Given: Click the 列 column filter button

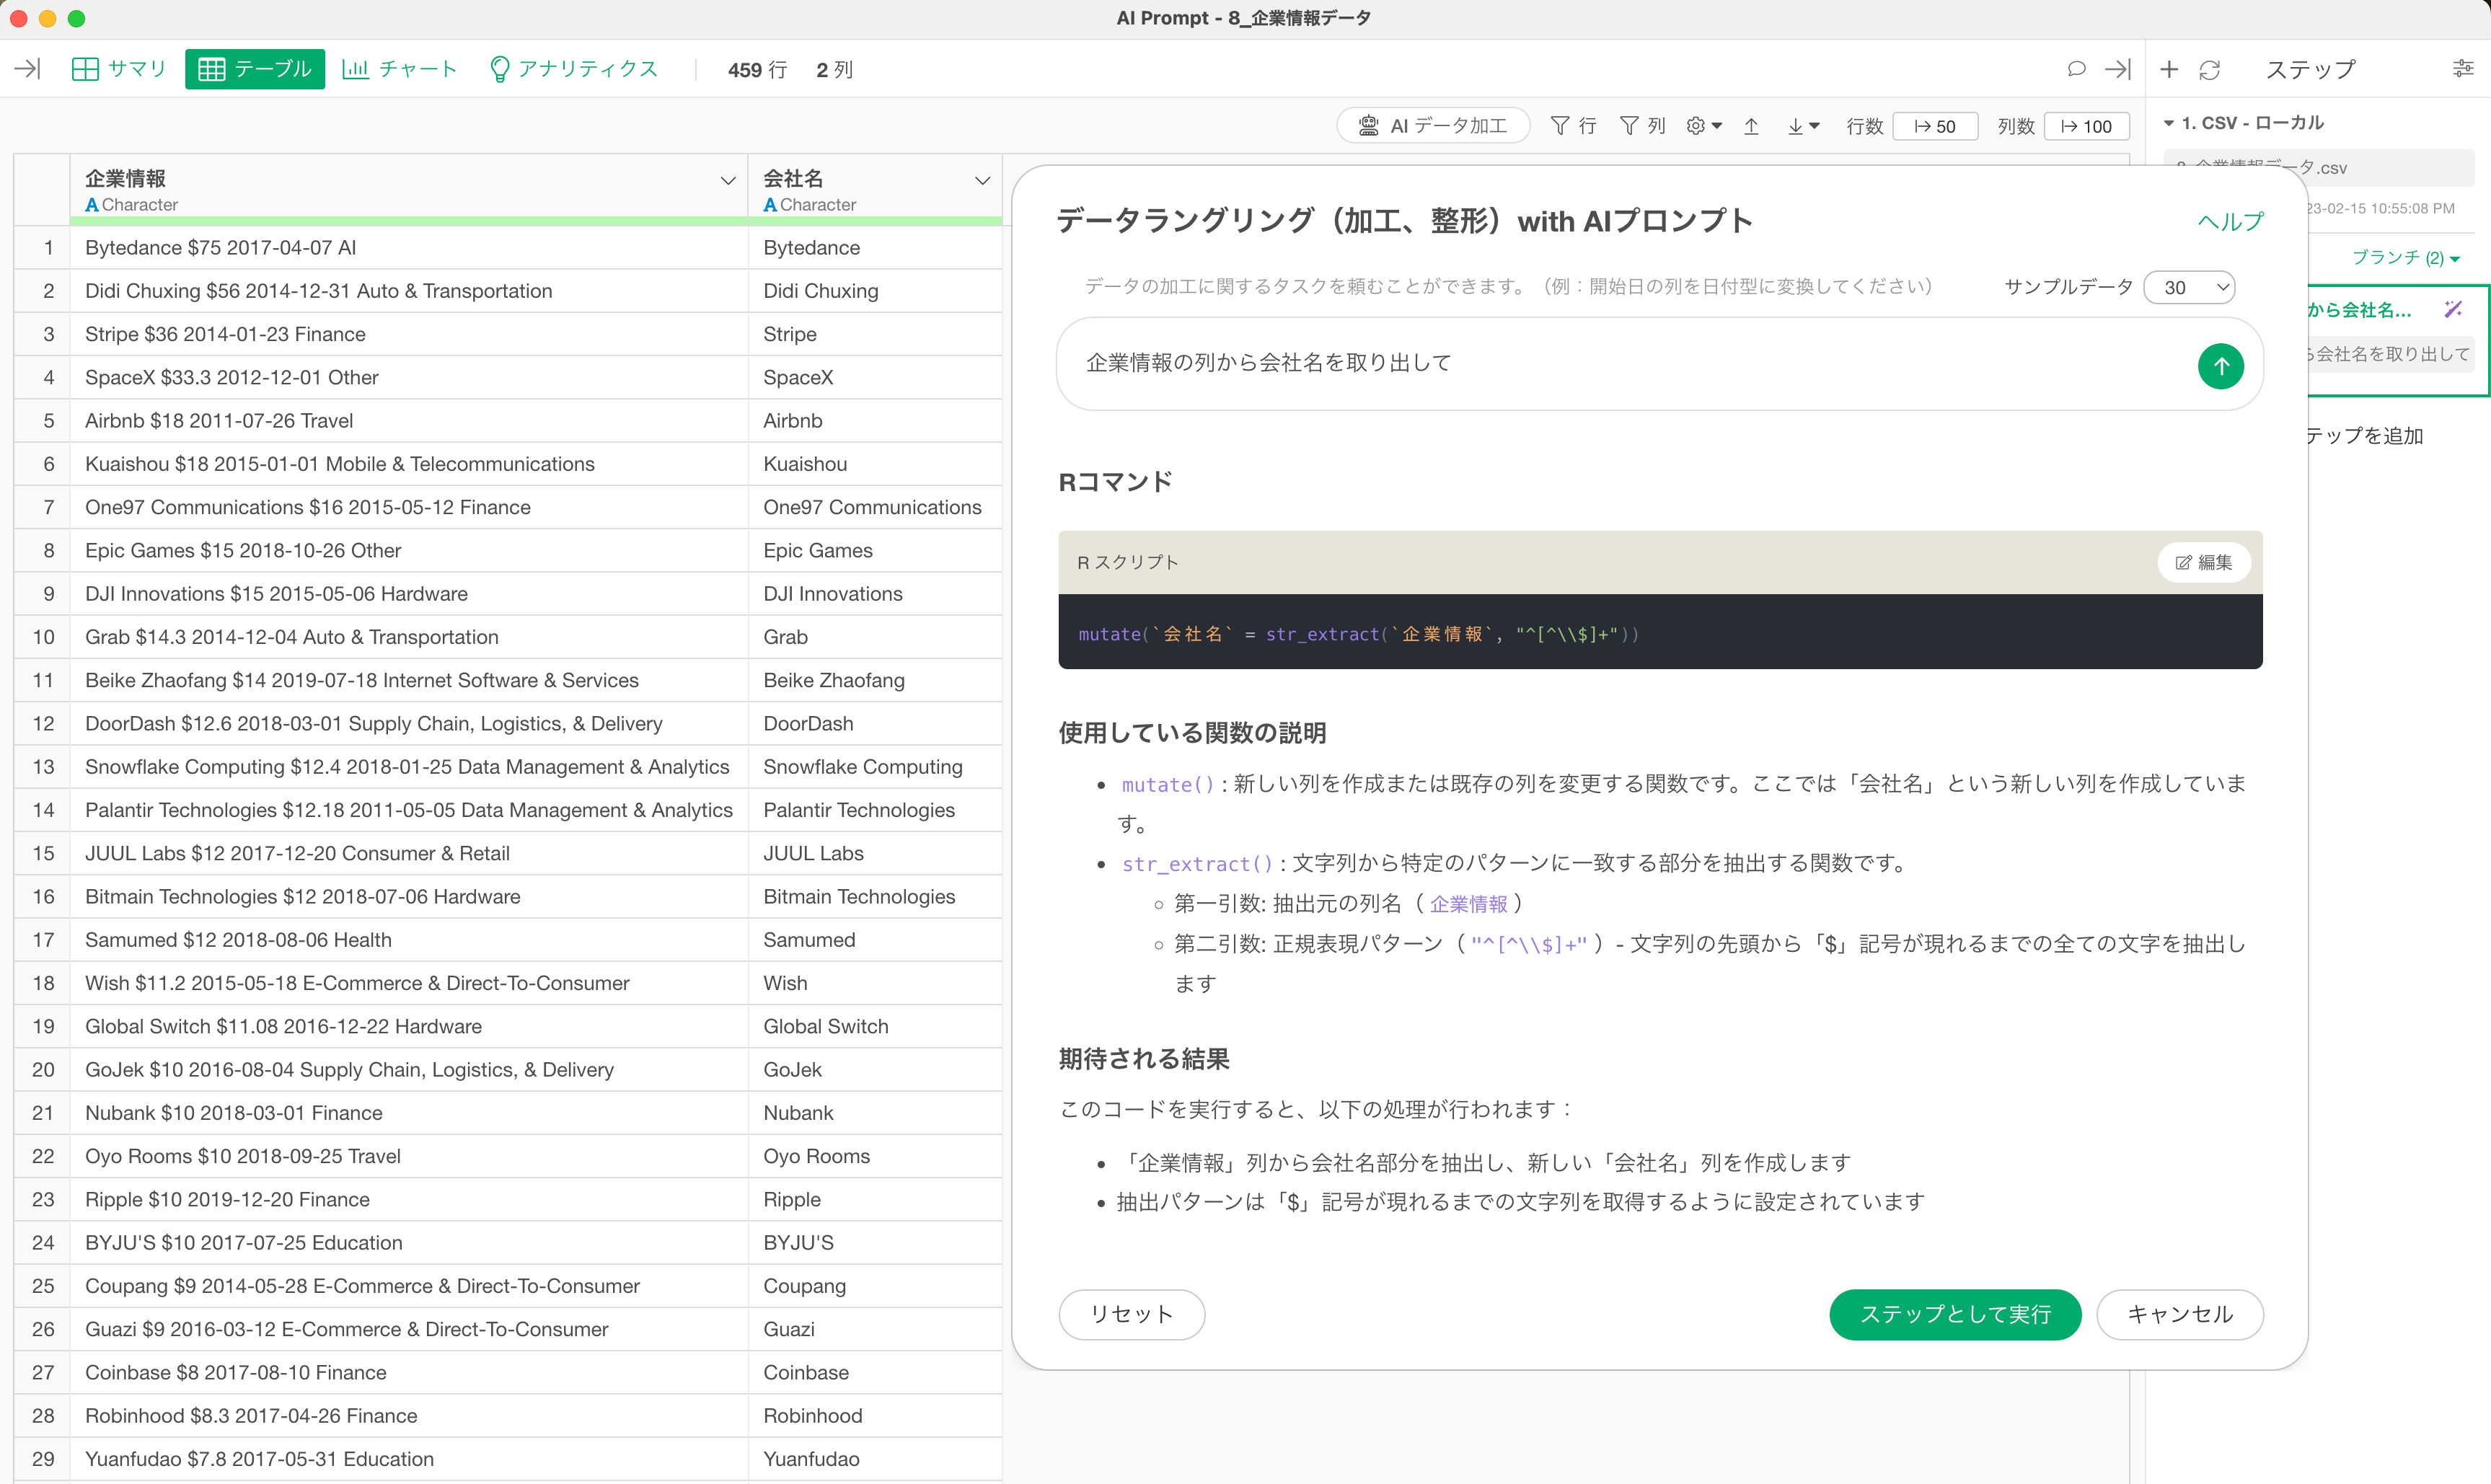Looking at the screenshot, I should (1642, 126).
